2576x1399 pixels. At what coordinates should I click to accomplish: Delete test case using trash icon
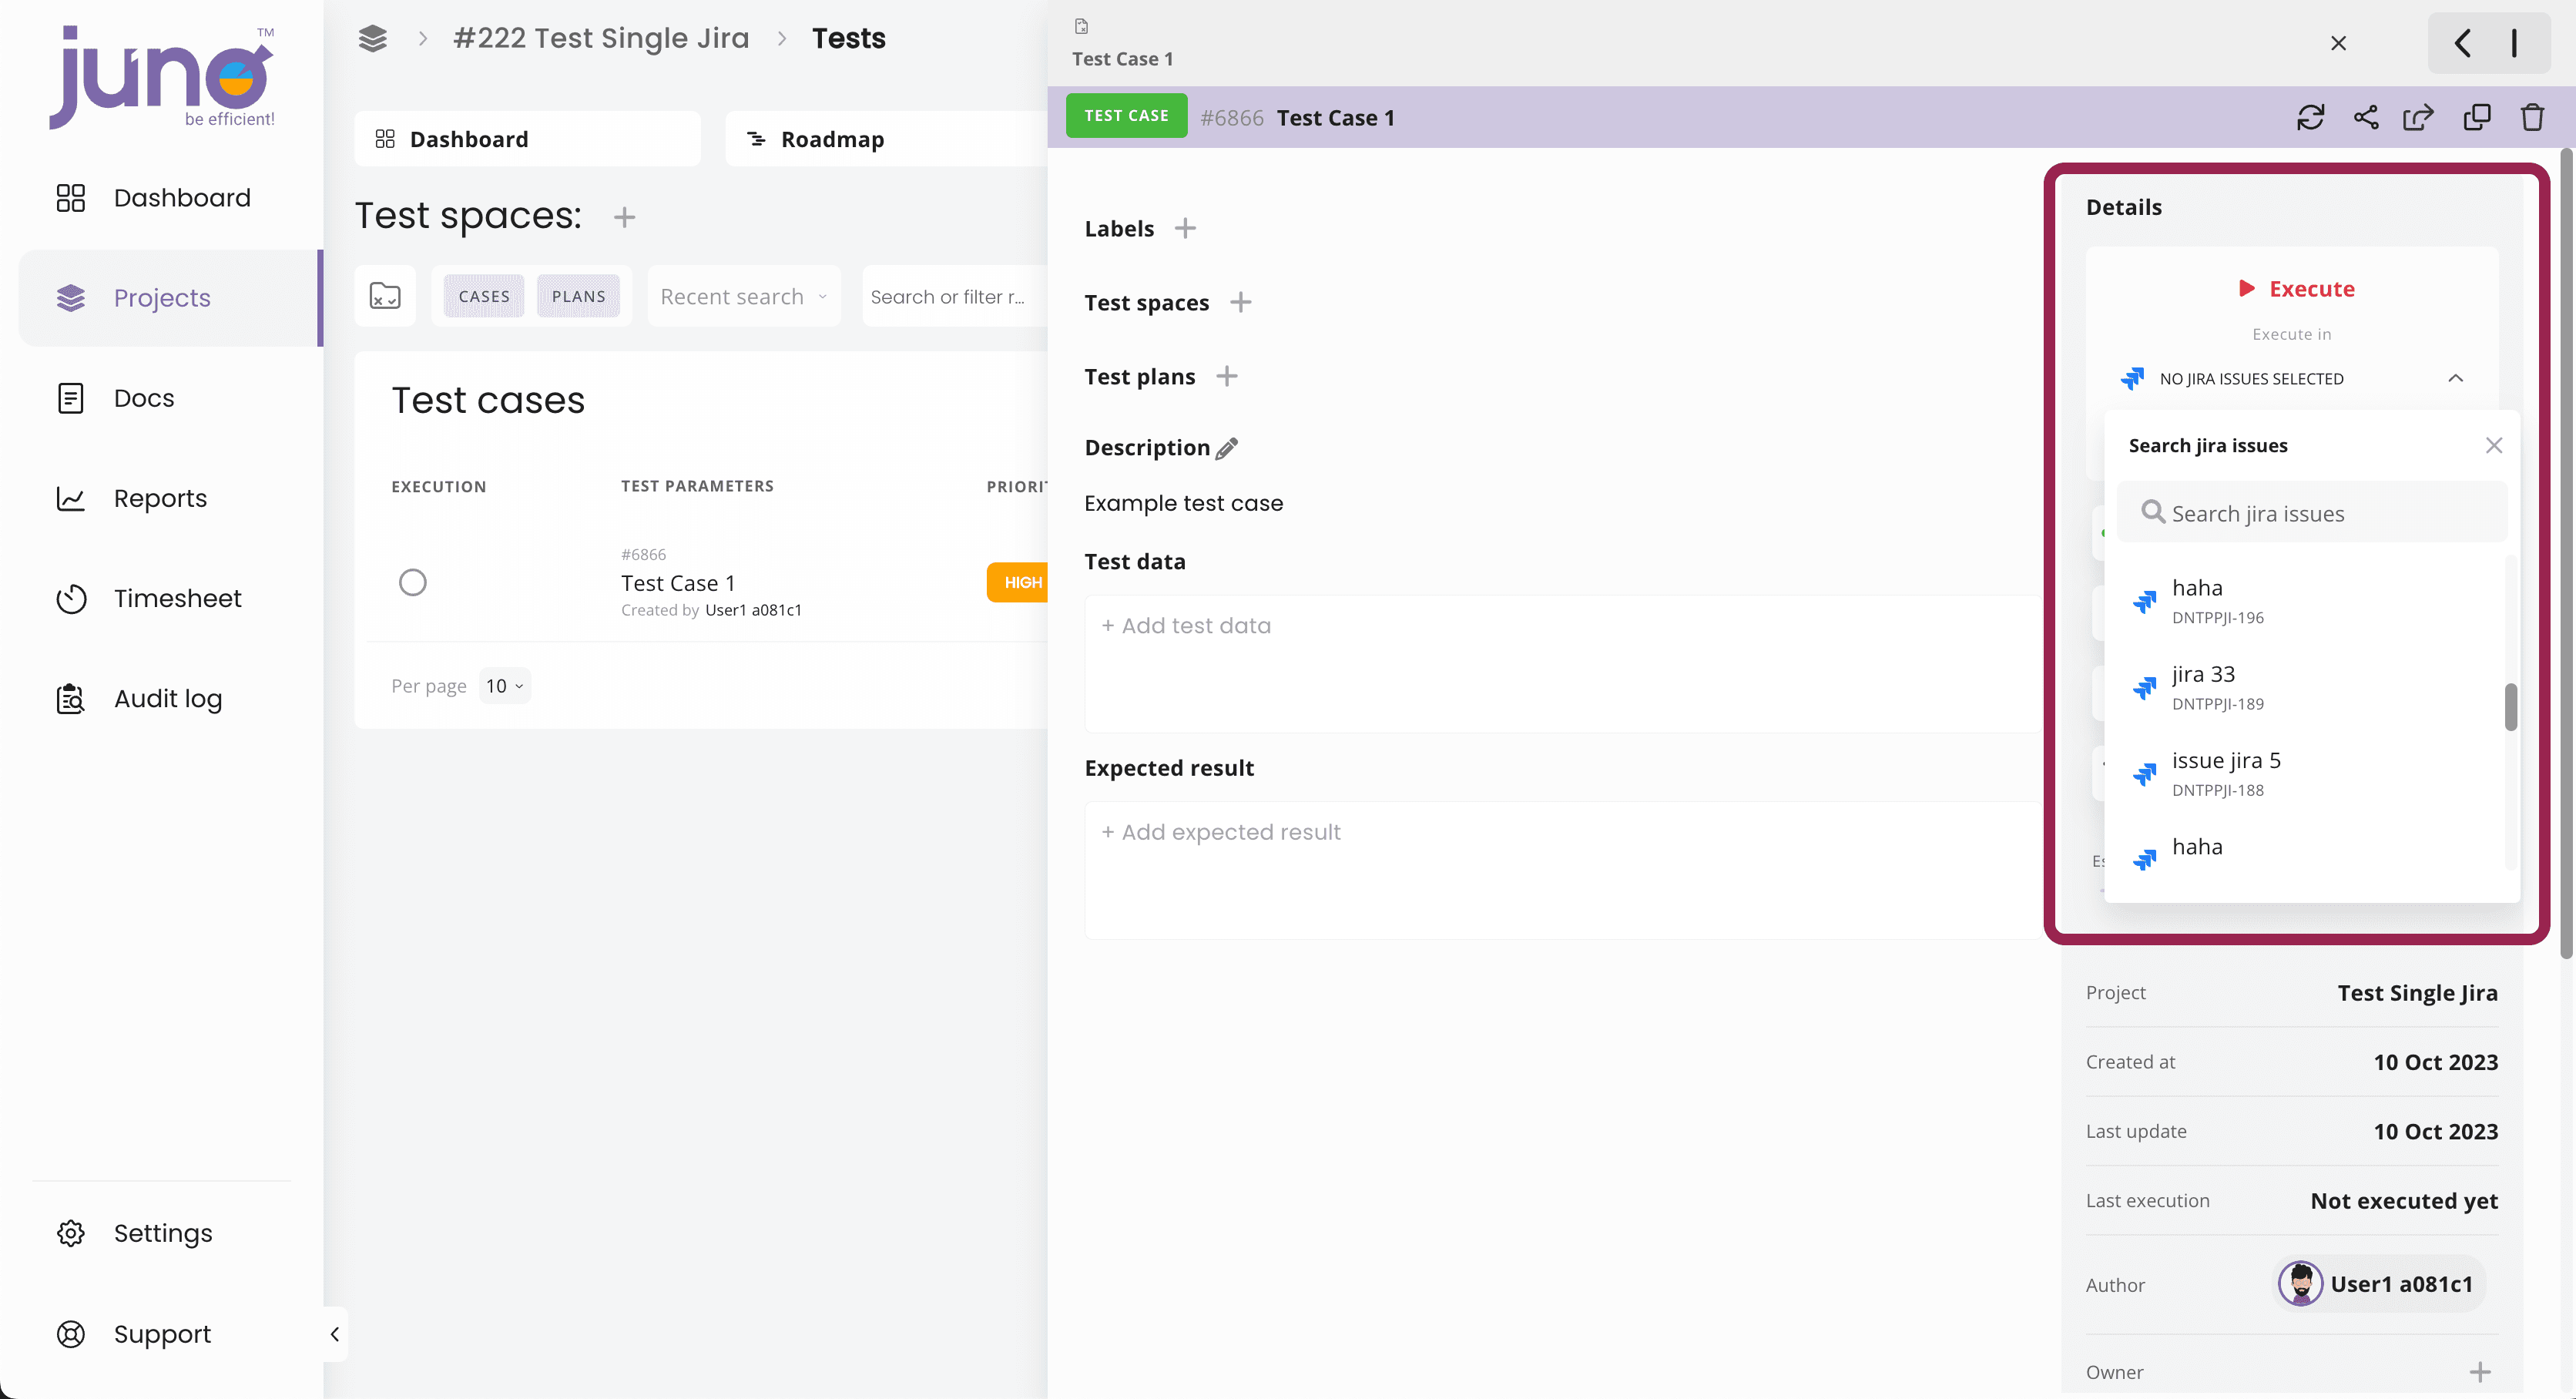pos(2532,118)
